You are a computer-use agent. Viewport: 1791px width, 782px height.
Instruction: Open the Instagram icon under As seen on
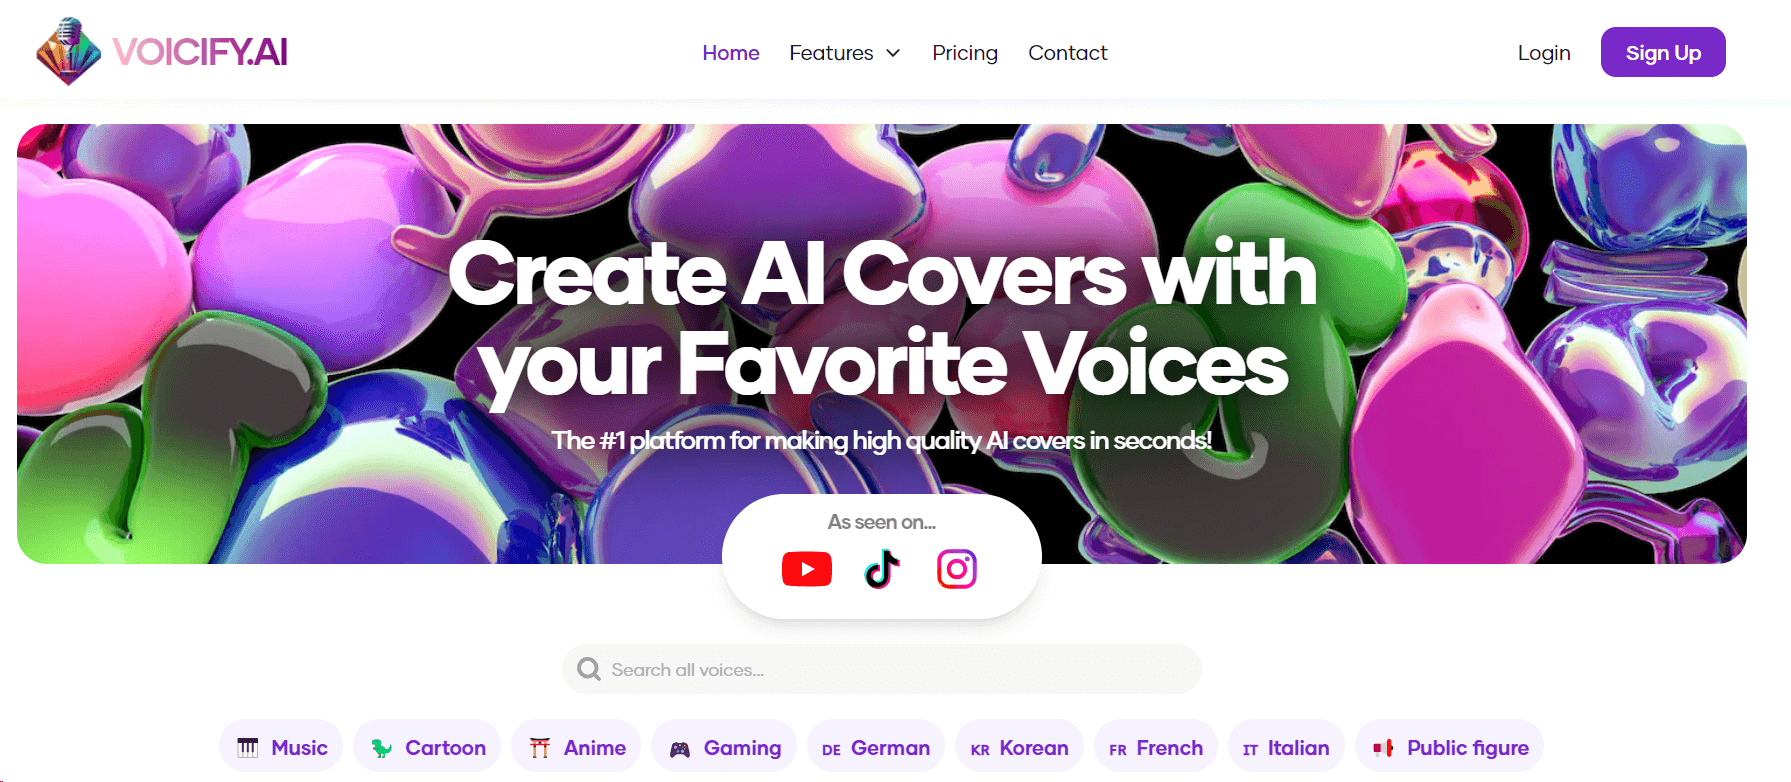[x=957, y=569]
